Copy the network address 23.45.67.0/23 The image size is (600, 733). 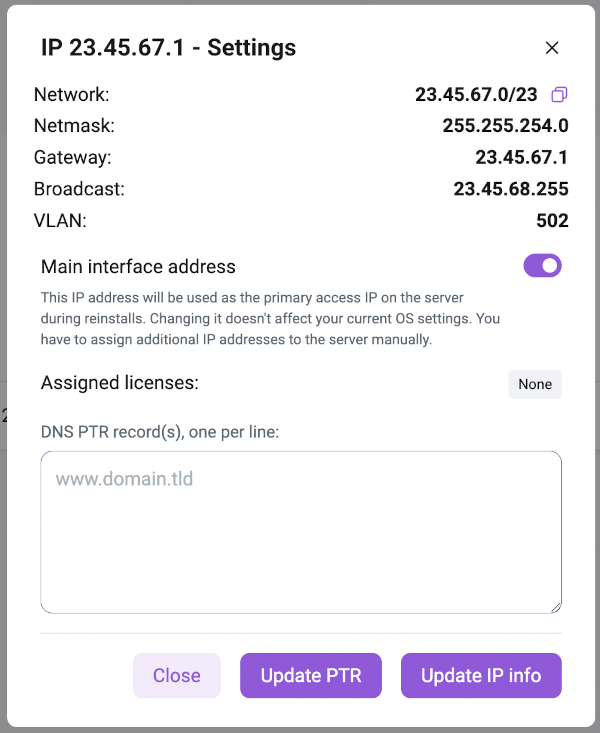pos(560,95)
